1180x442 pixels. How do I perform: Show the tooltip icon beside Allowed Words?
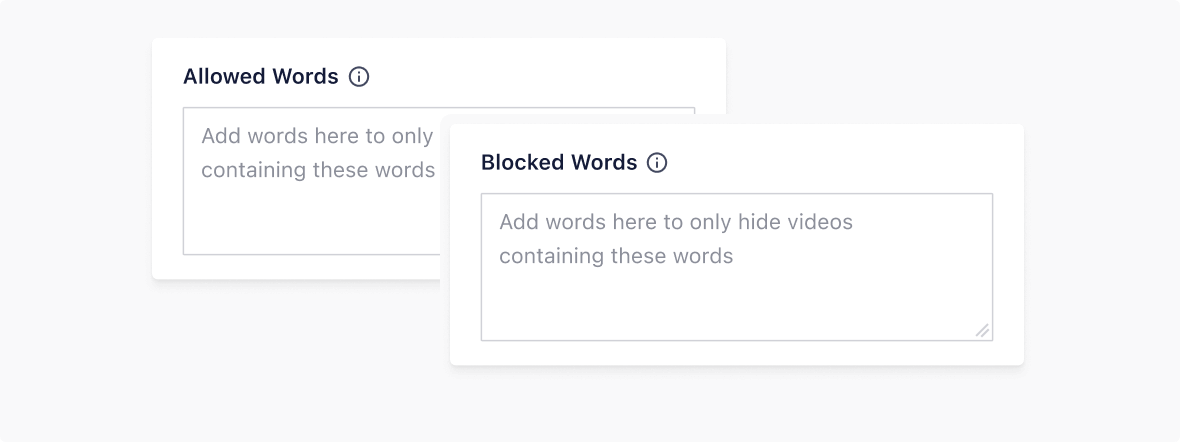coord(359,77)
